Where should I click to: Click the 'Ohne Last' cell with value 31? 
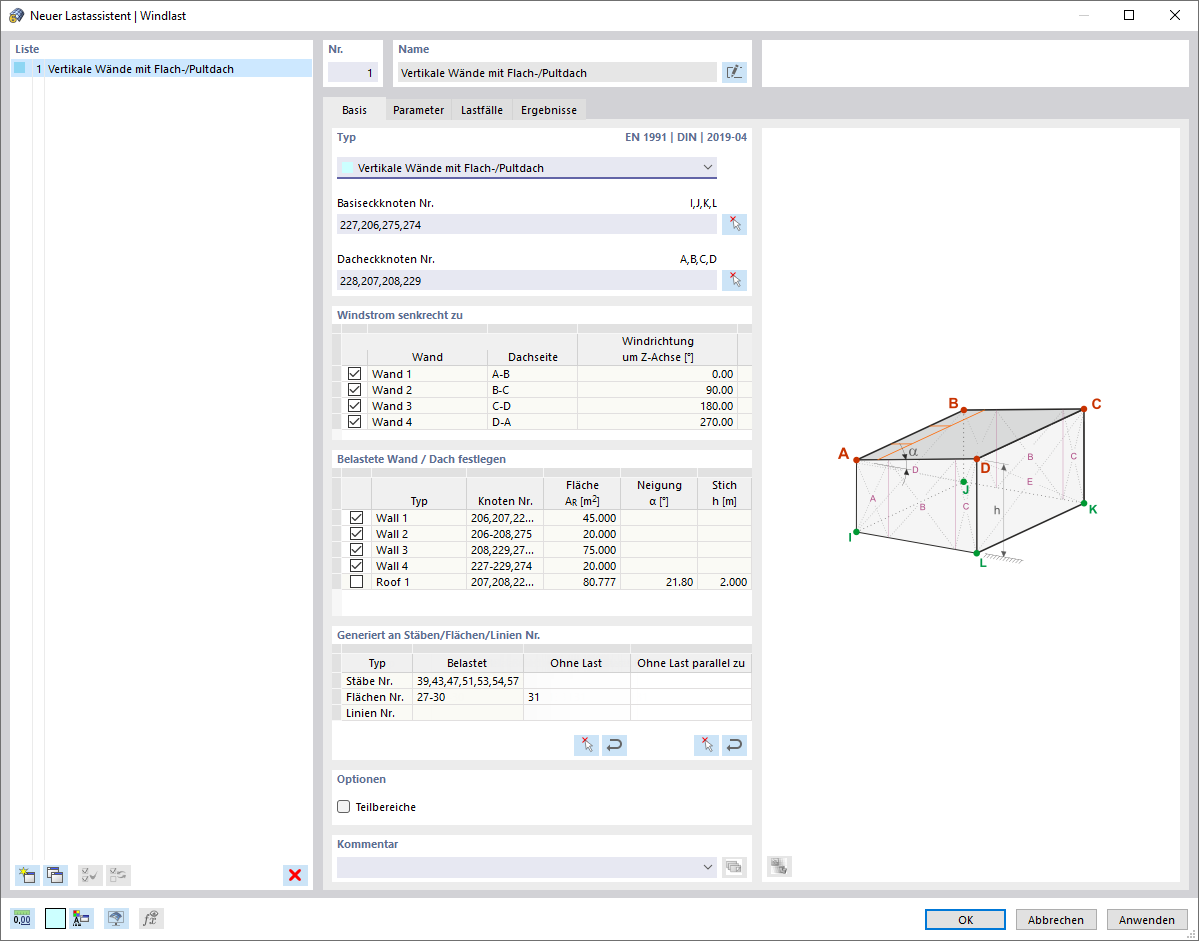pyautogui.click(x=577, y=697)
